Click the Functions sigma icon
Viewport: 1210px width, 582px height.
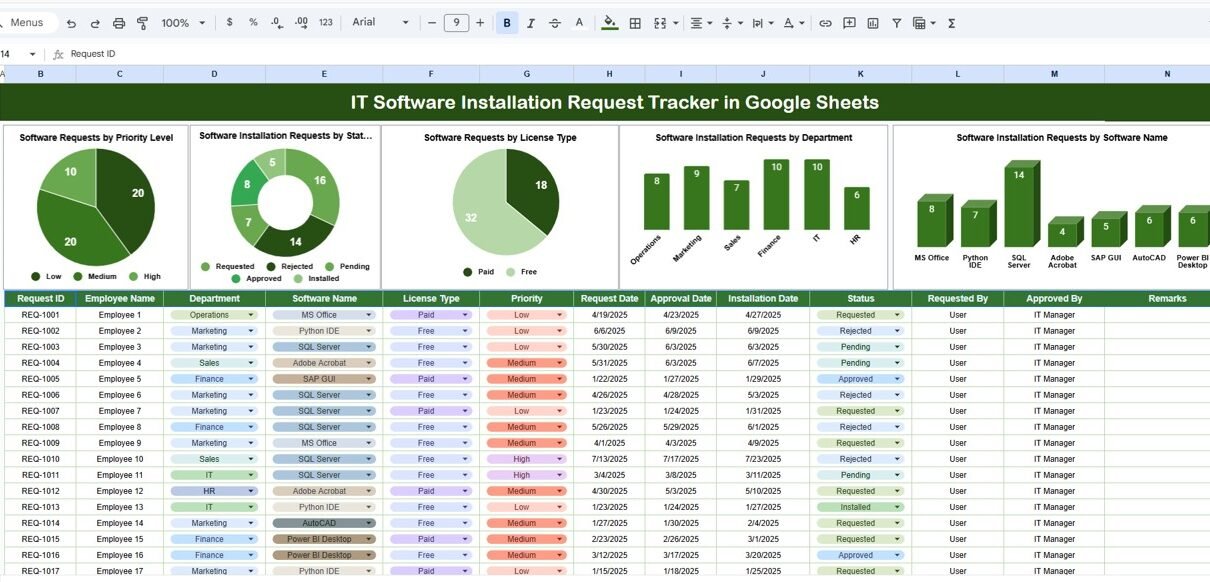[951, 23]
